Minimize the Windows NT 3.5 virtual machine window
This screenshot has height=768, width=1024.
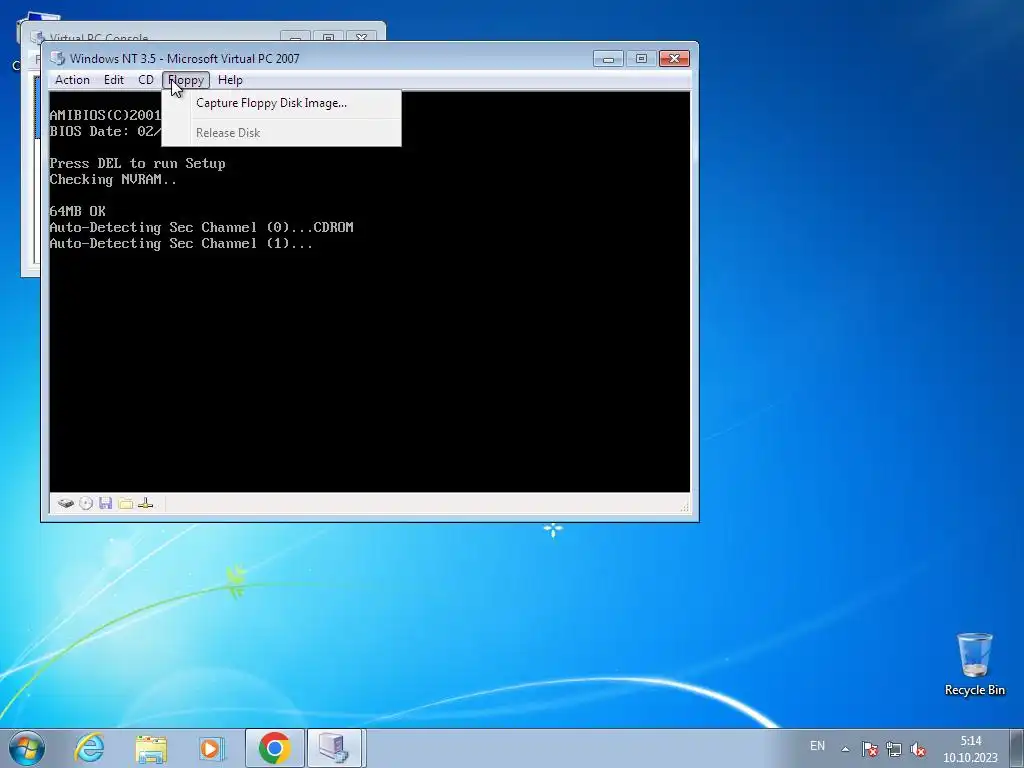608,59
